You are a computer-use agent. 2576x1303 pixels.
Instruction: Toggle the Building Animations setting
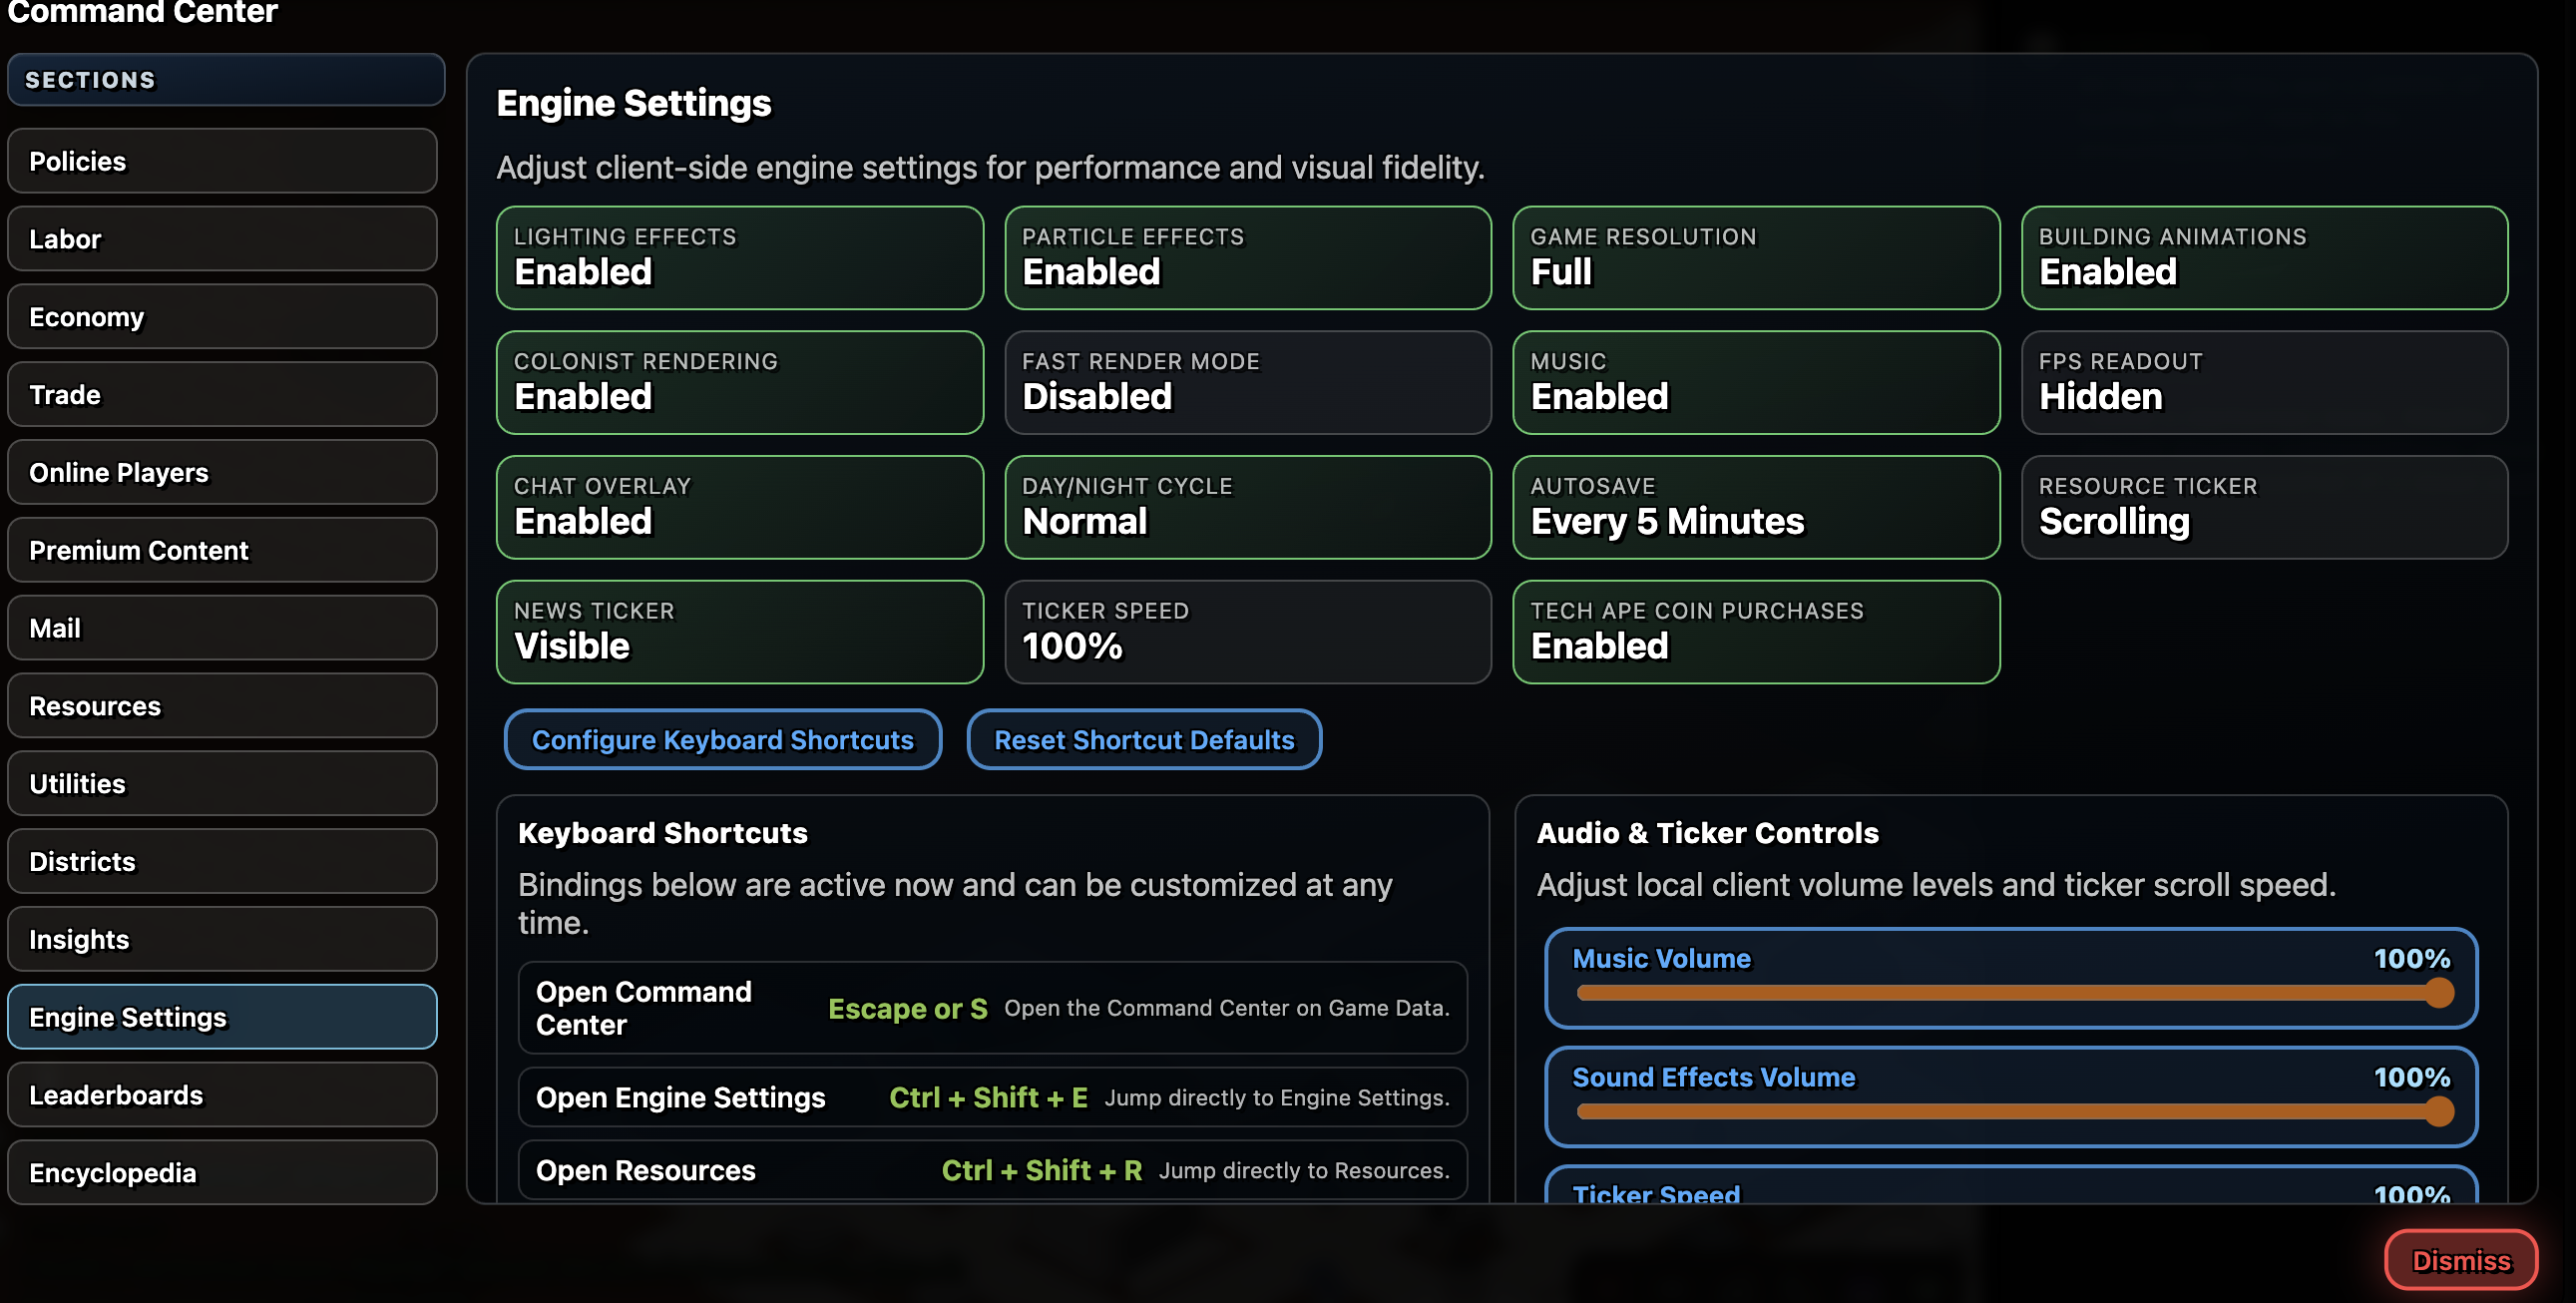click(2264, 258)
